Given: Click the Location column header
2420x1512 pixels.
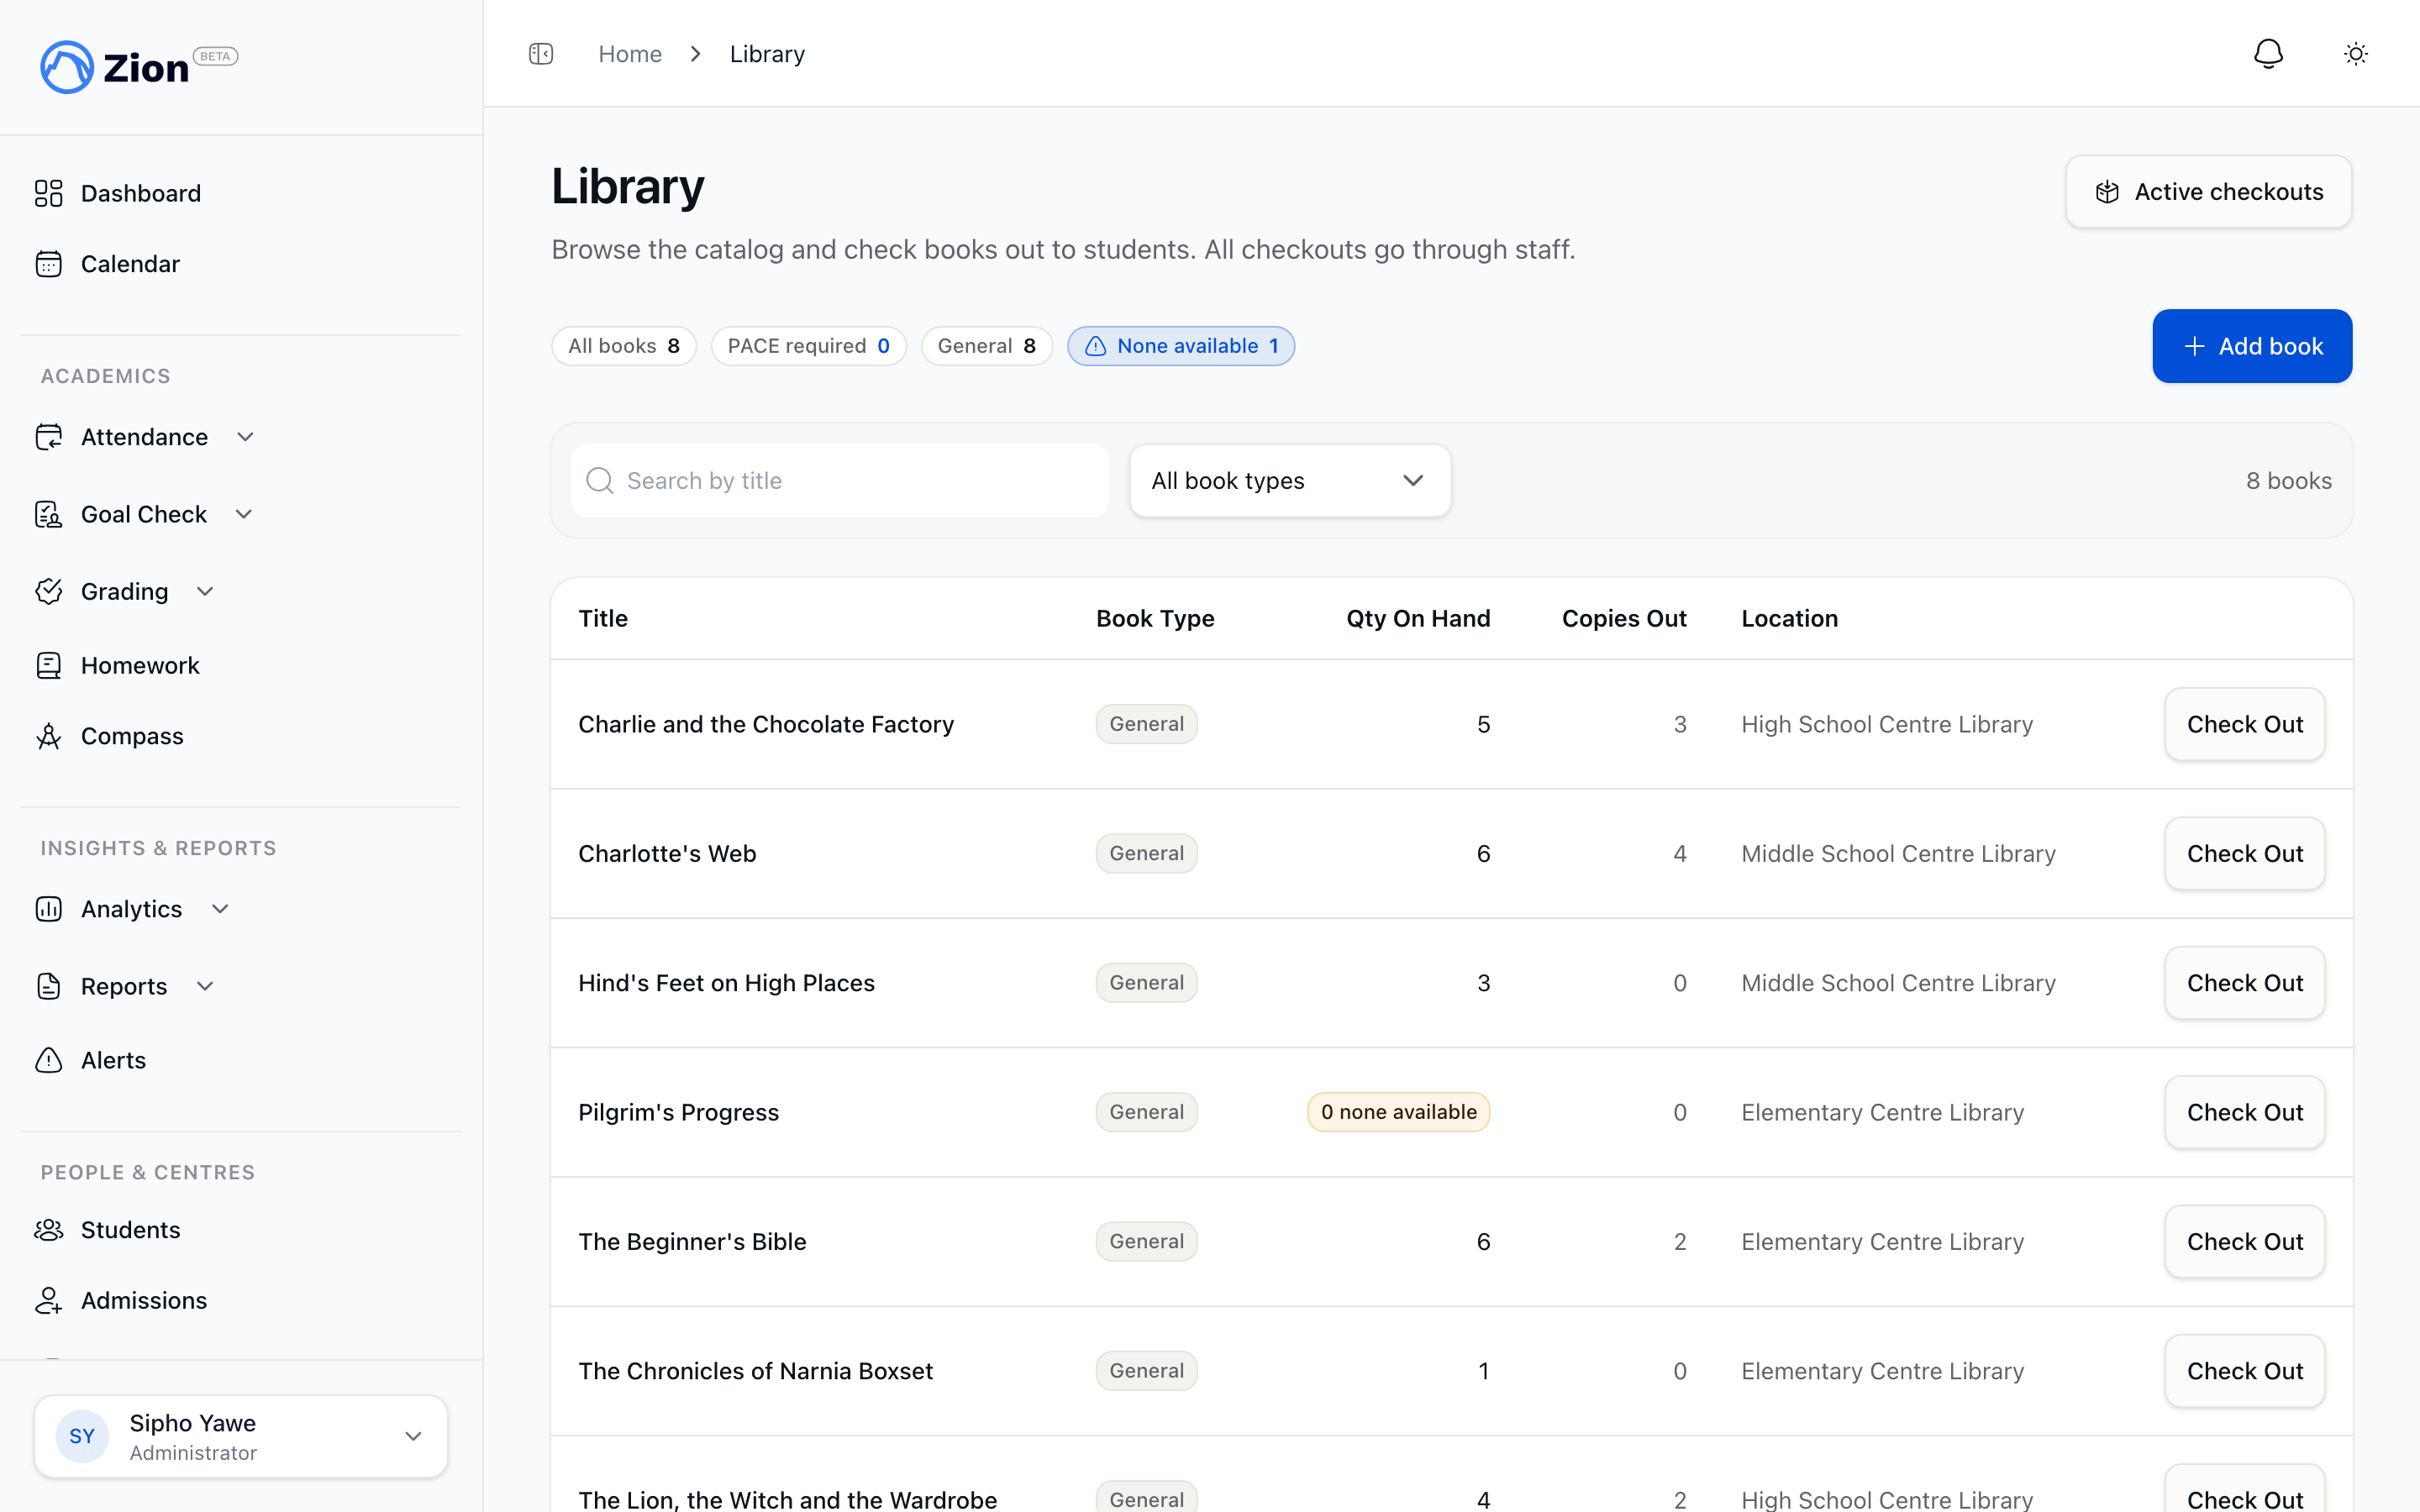Looking at the screenshot, I should click(x=1790, y=619).
